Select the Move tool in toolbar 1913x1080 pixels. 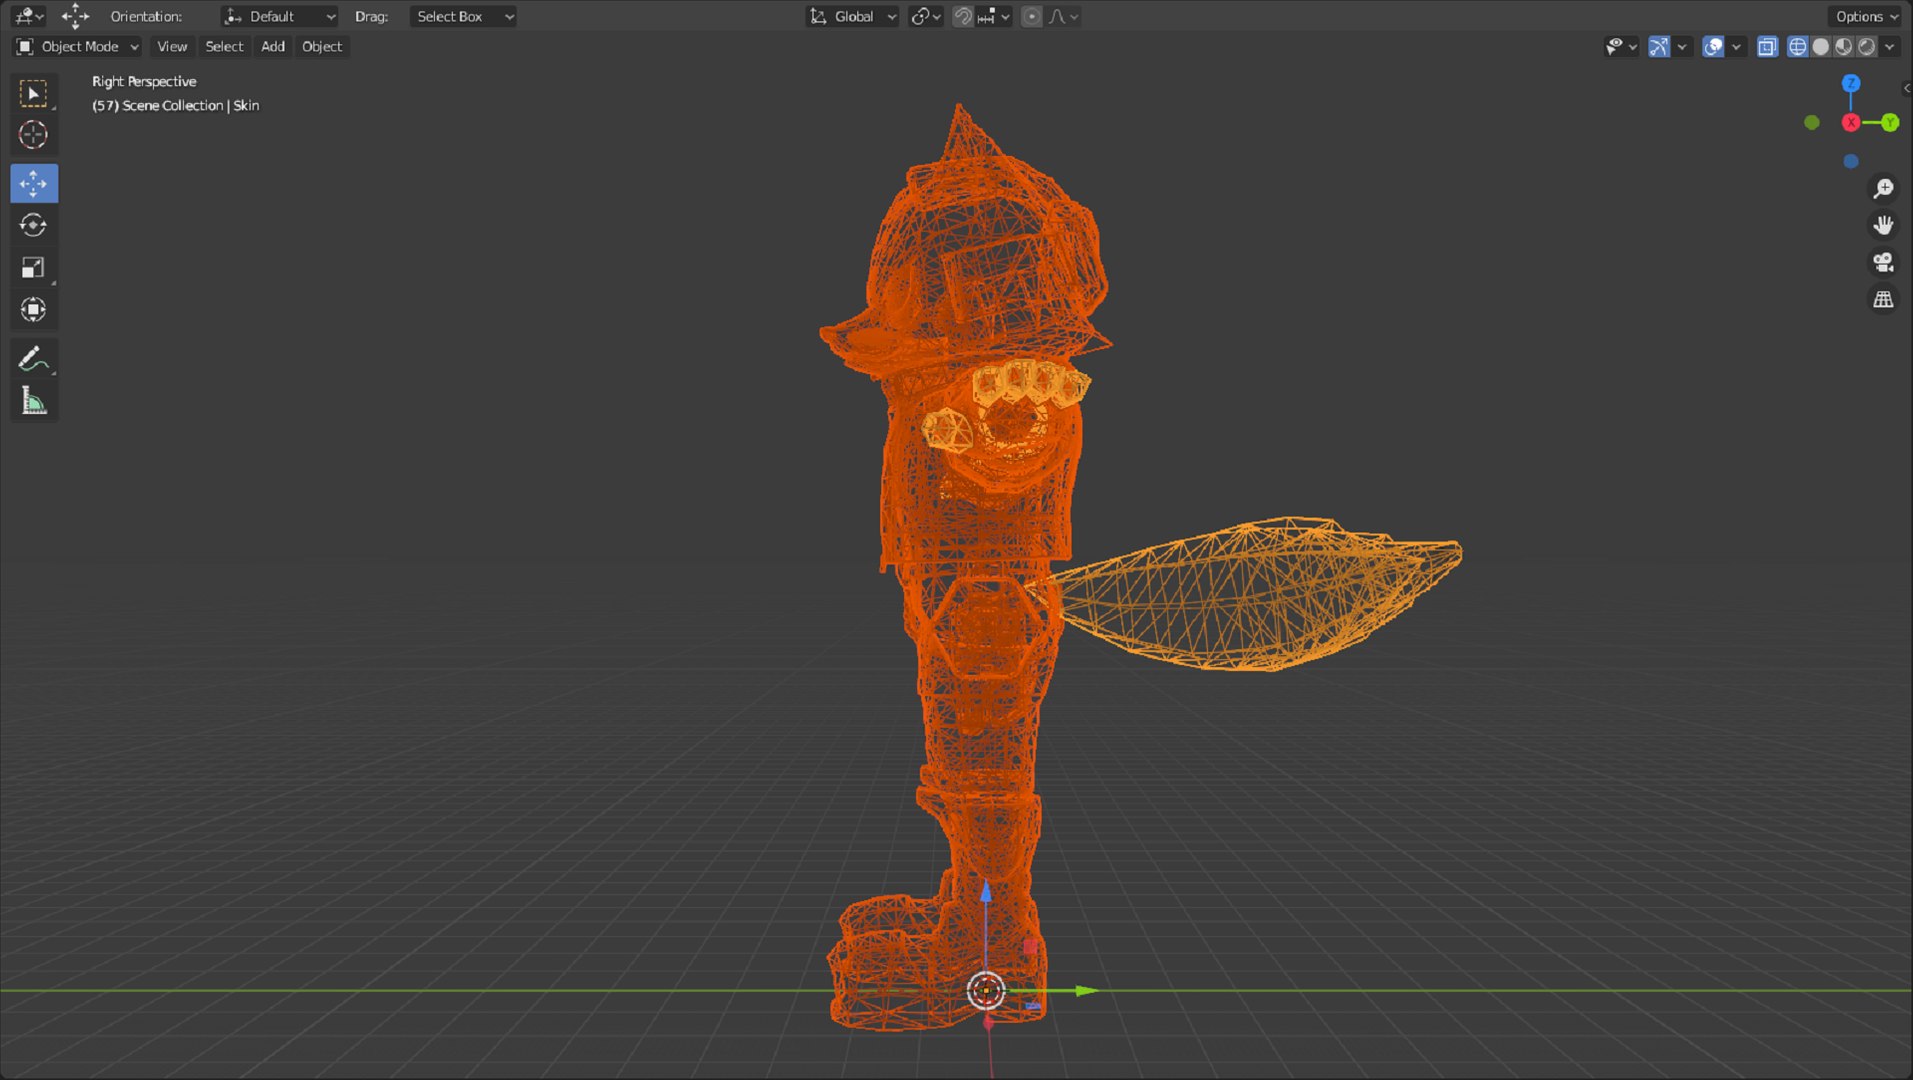pos(33,183)
